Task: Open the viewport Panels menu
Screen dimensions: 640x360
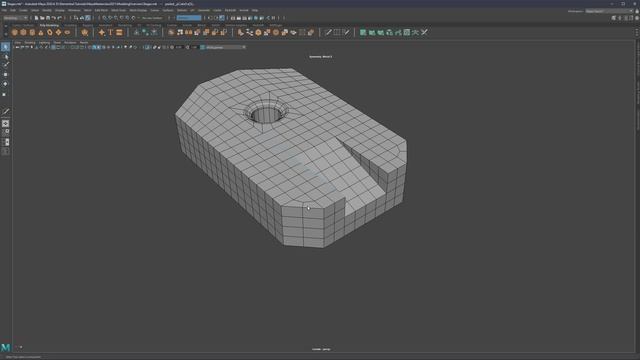Action: 84,42
